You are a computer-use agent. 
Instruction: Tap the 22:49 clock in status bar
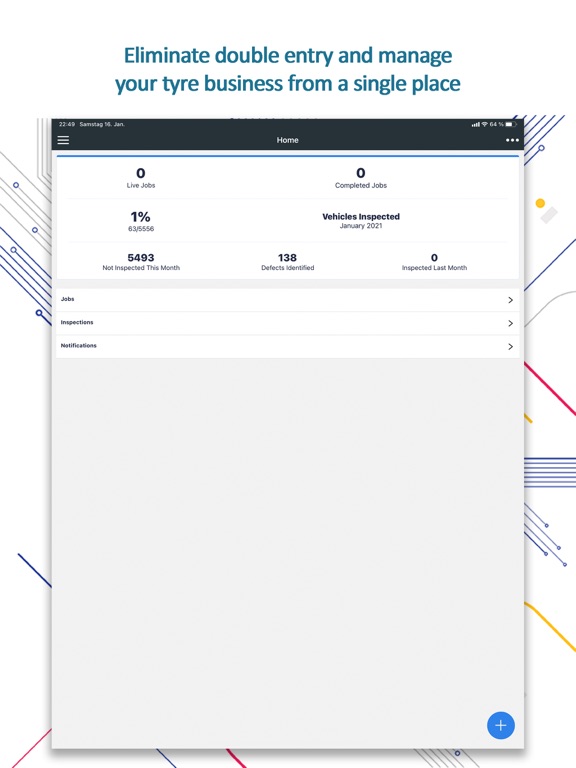[67, 124]
